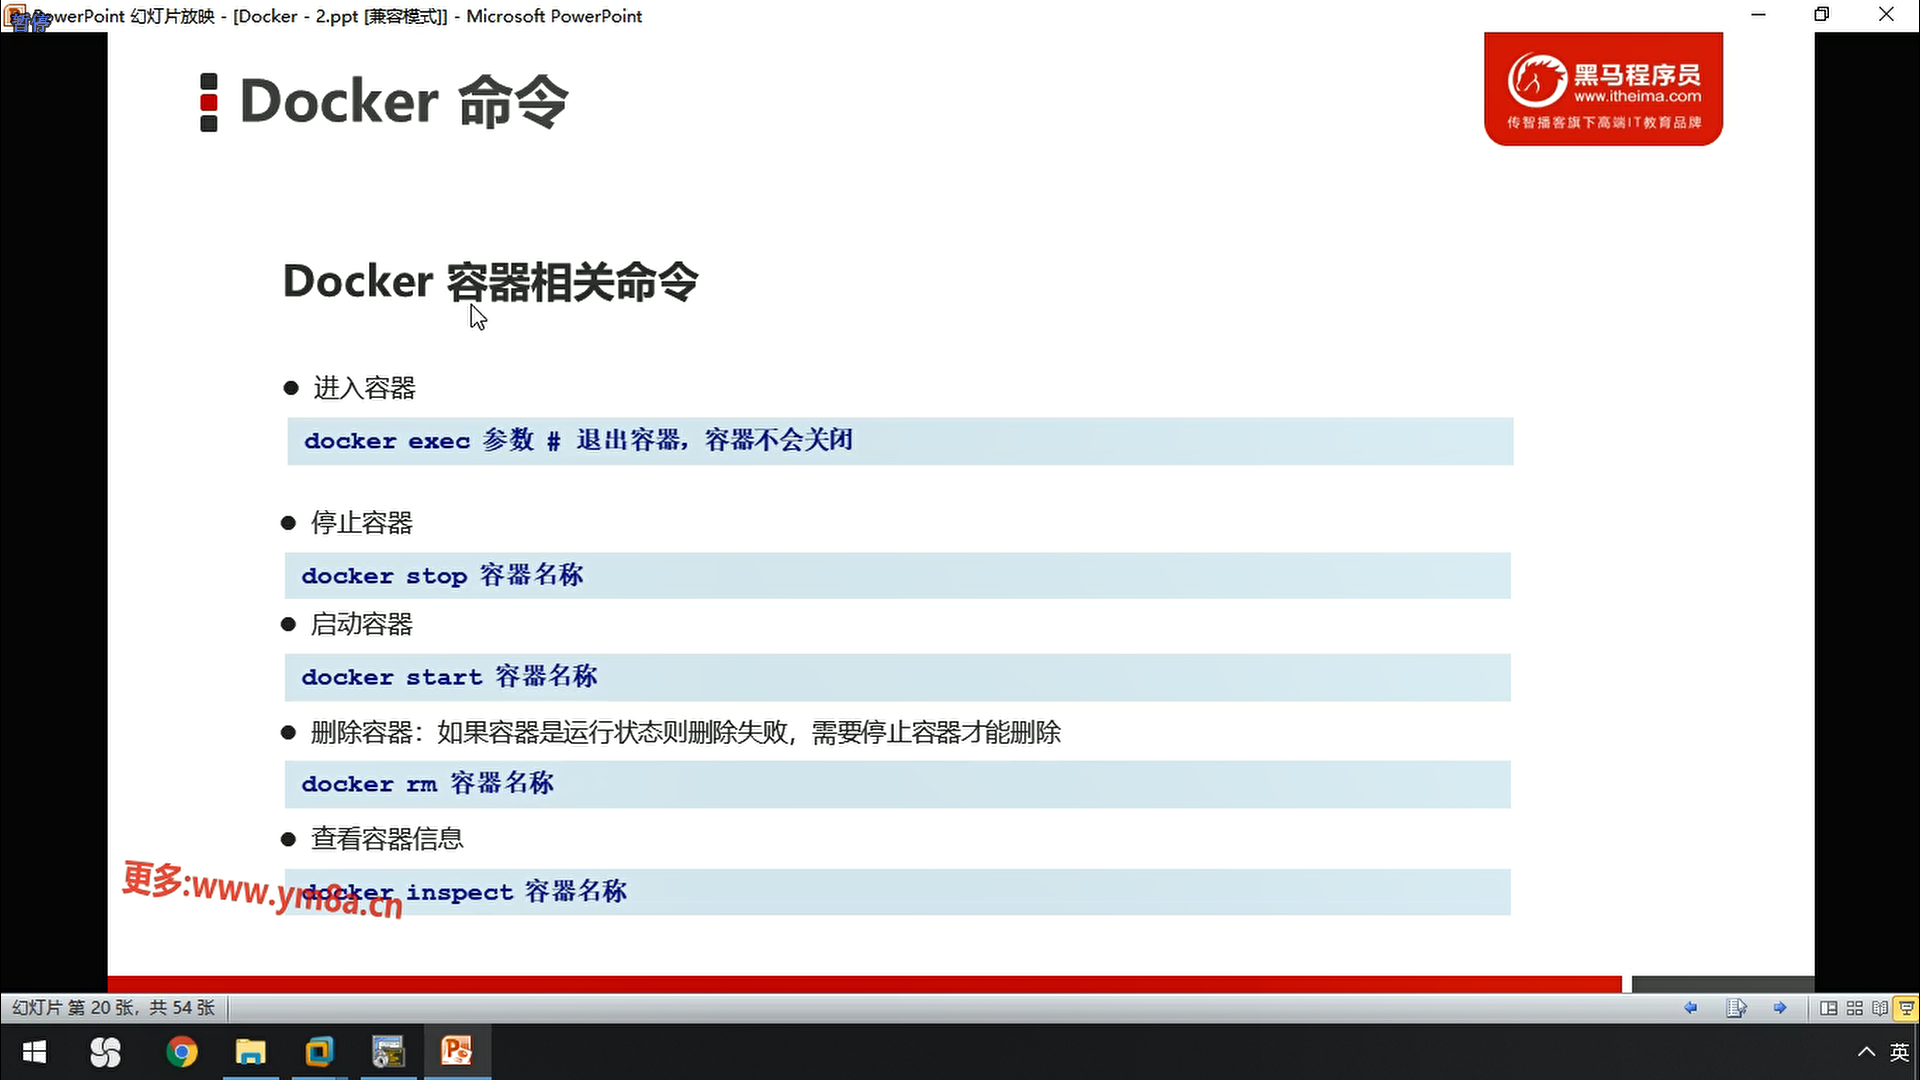Open VMware Workstation from the taskbar
The height and width of the screenshot is (1080, 1920).
(x=319, y=1052)
